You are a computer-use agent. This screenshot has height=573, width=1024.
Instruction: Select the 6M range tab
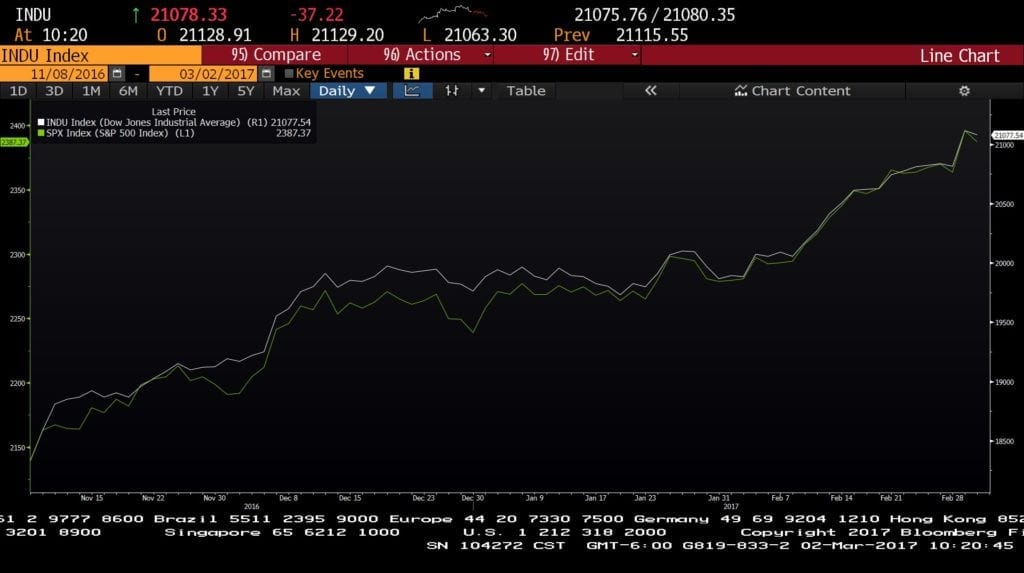(x=128, y=91)
